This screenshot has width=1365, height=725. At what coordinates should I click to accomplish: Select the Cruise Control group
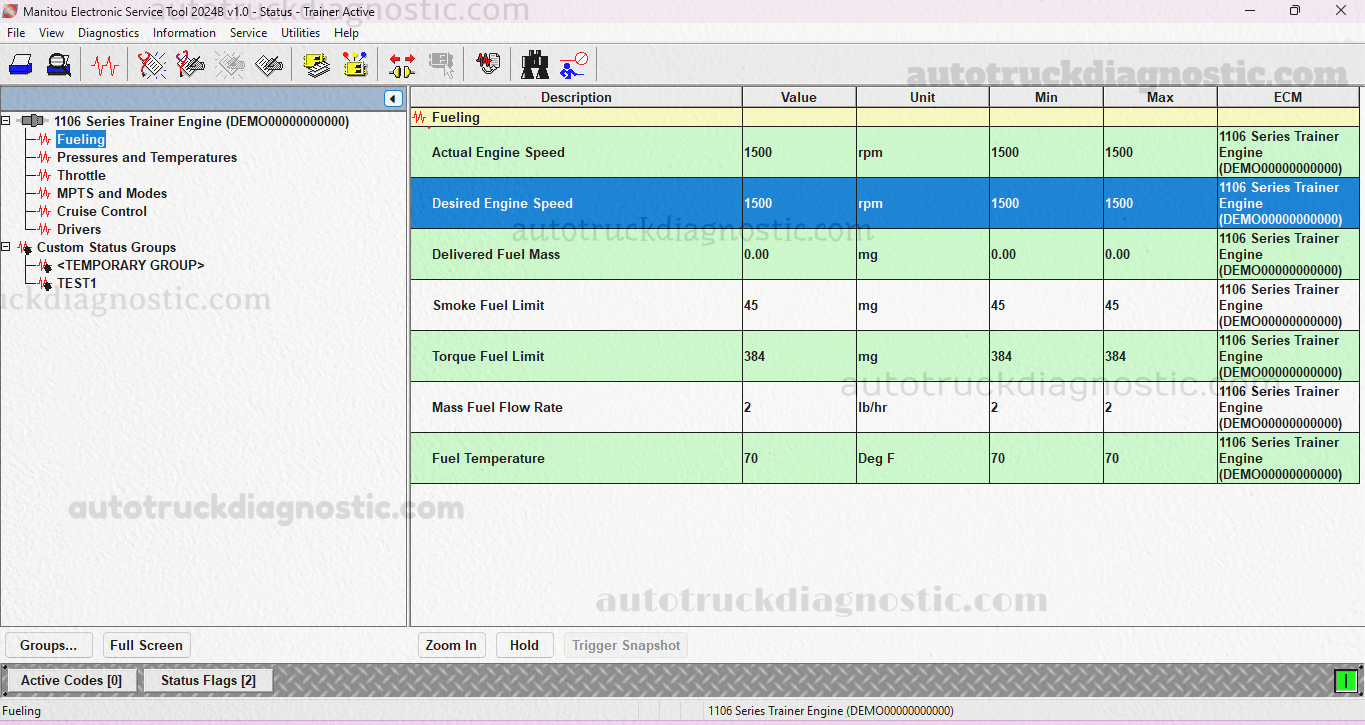click(102, 211)
